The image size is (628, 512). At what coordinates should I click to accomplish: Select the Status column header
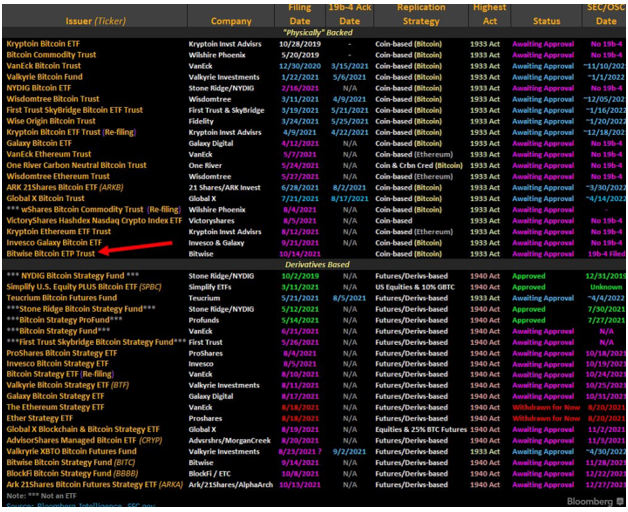click(x=546, y=21)
